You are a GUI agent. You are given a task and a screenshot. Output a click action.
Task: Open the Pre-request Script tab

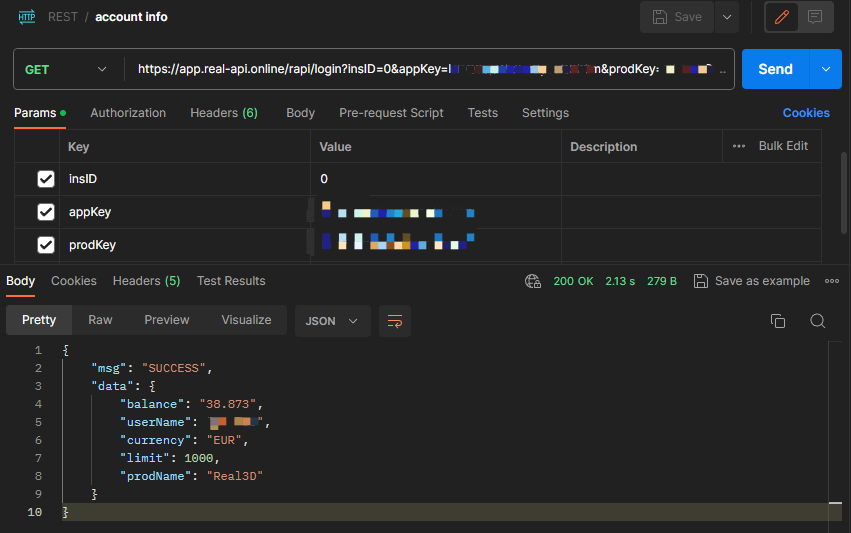391,113
